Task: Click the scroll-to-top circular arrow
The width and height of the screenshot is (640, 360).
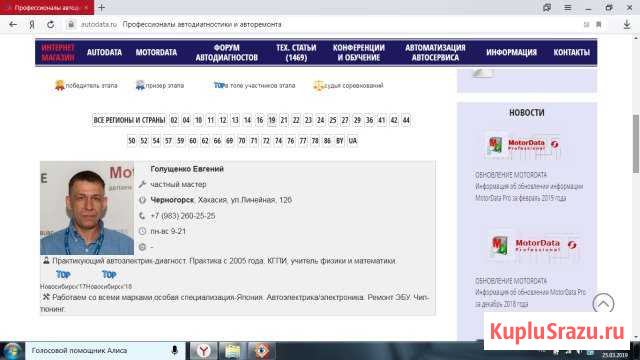Action: click(x=603, y=304)
